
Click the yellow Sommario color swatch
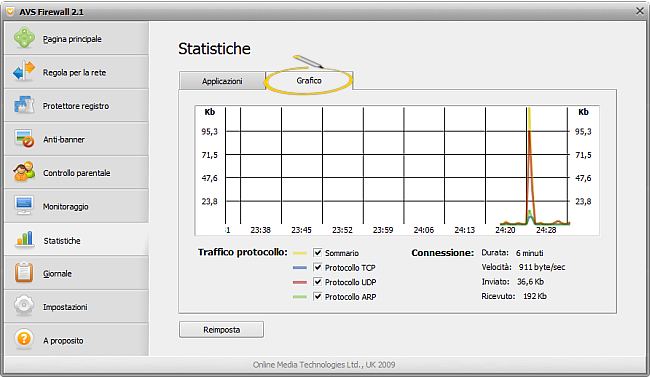click(300, 253)
